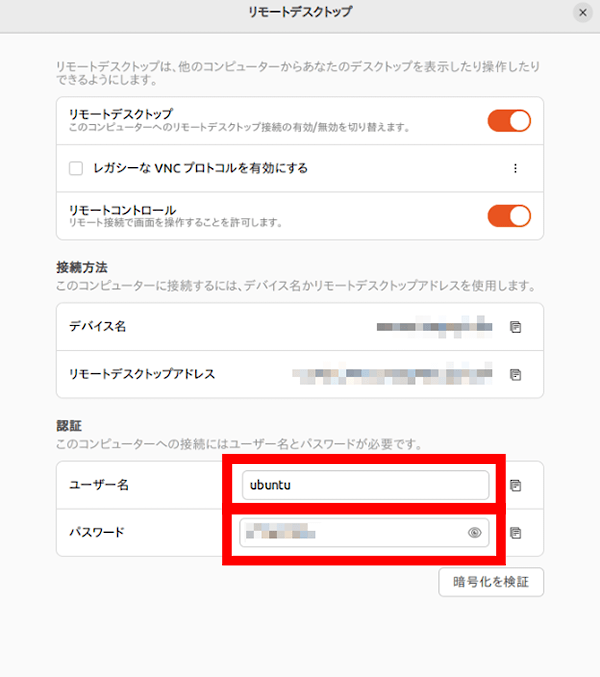Close the リモートデスクトップ dialog
The width and height of the screenshot is (600, 677).
point(582,13)
